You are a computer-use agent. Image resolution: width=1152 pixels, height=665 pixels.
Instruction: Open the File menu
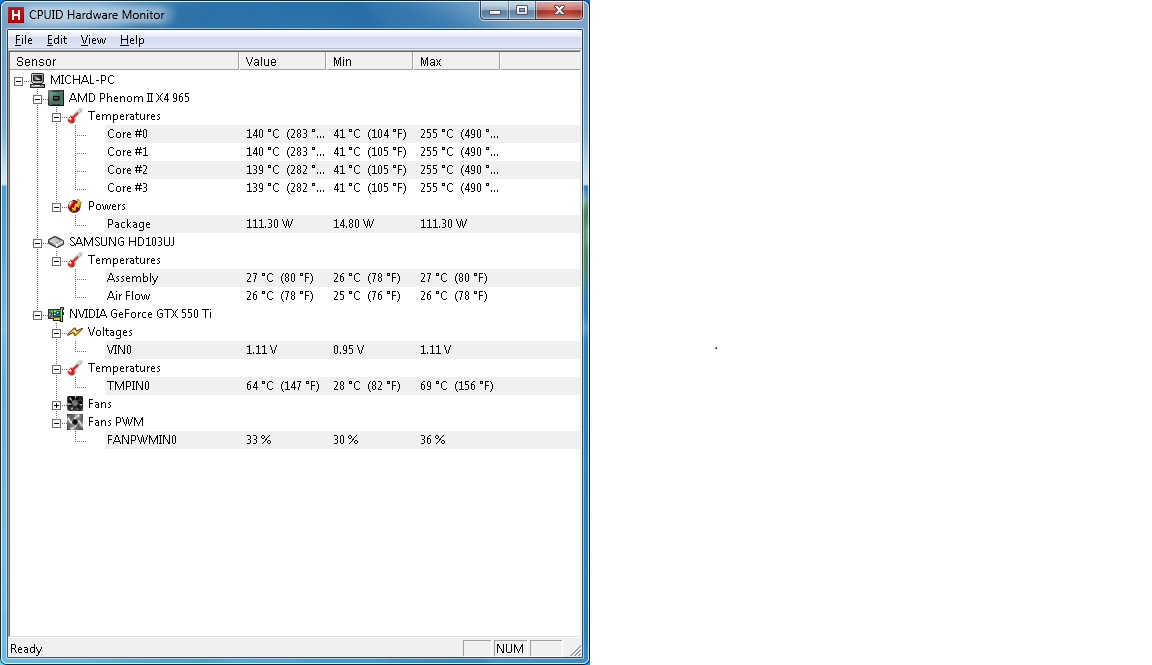pos(24,40)
